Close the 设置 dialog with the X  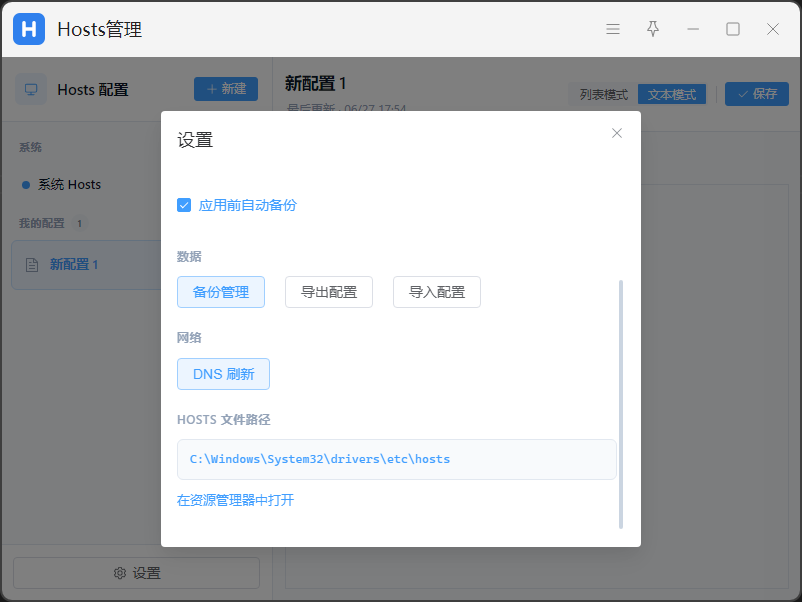pyautogui.click(x=617, y=133)
